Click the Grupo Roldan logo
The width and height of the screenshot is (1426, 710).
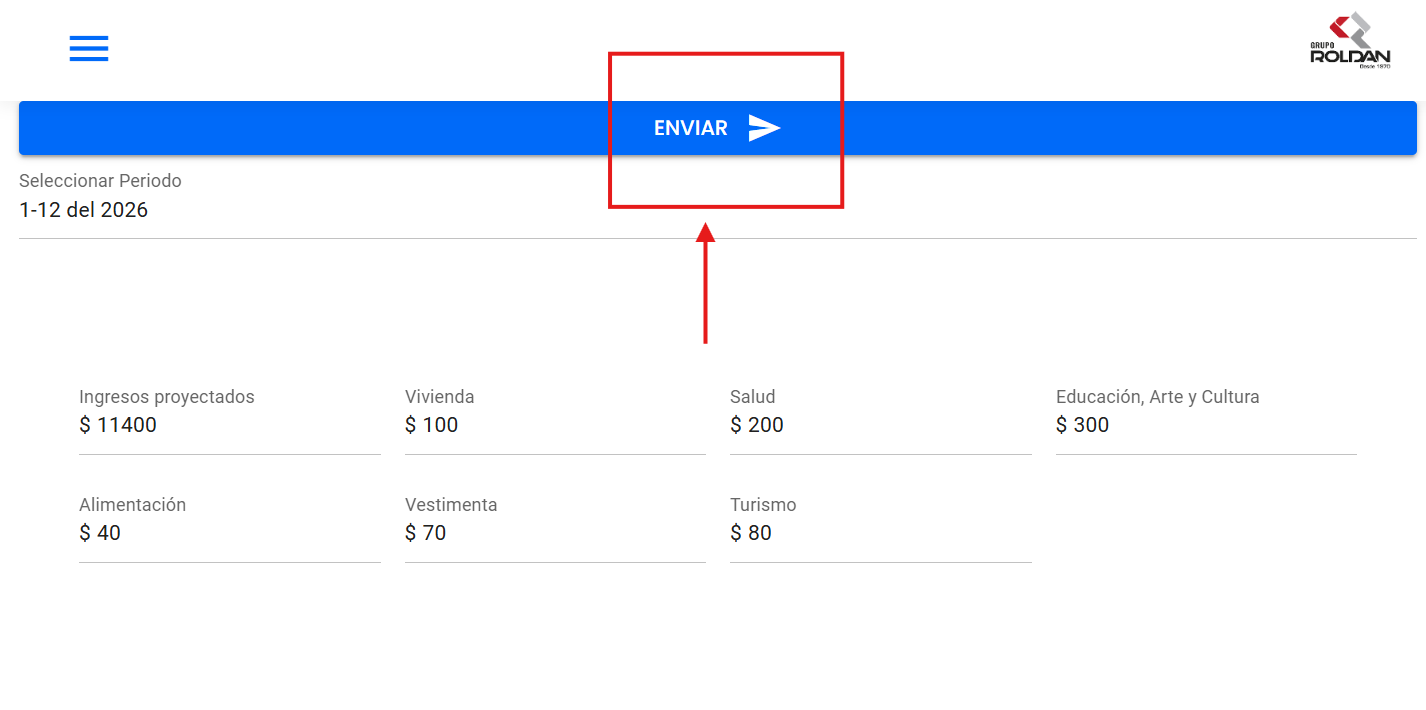[1350, 41]
